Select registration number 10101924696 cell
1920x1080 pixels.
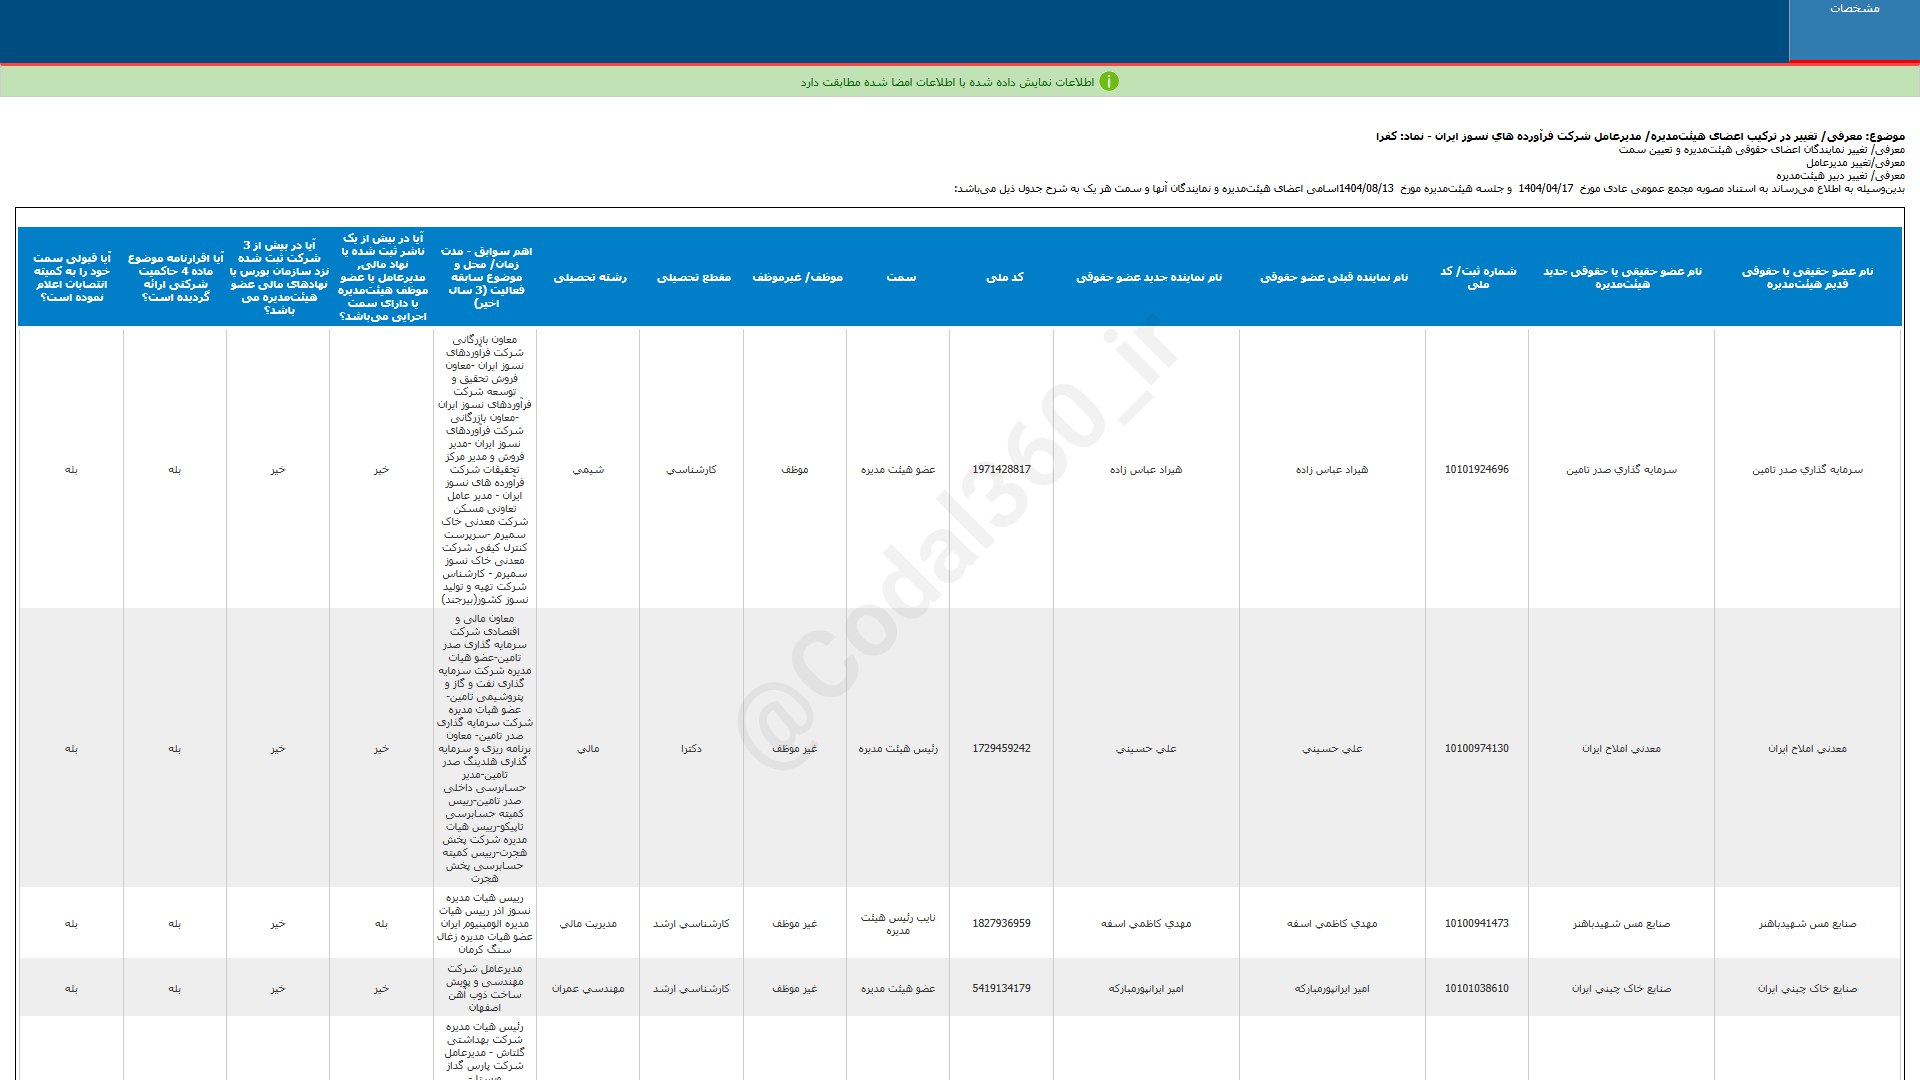tap(1476, 469)
